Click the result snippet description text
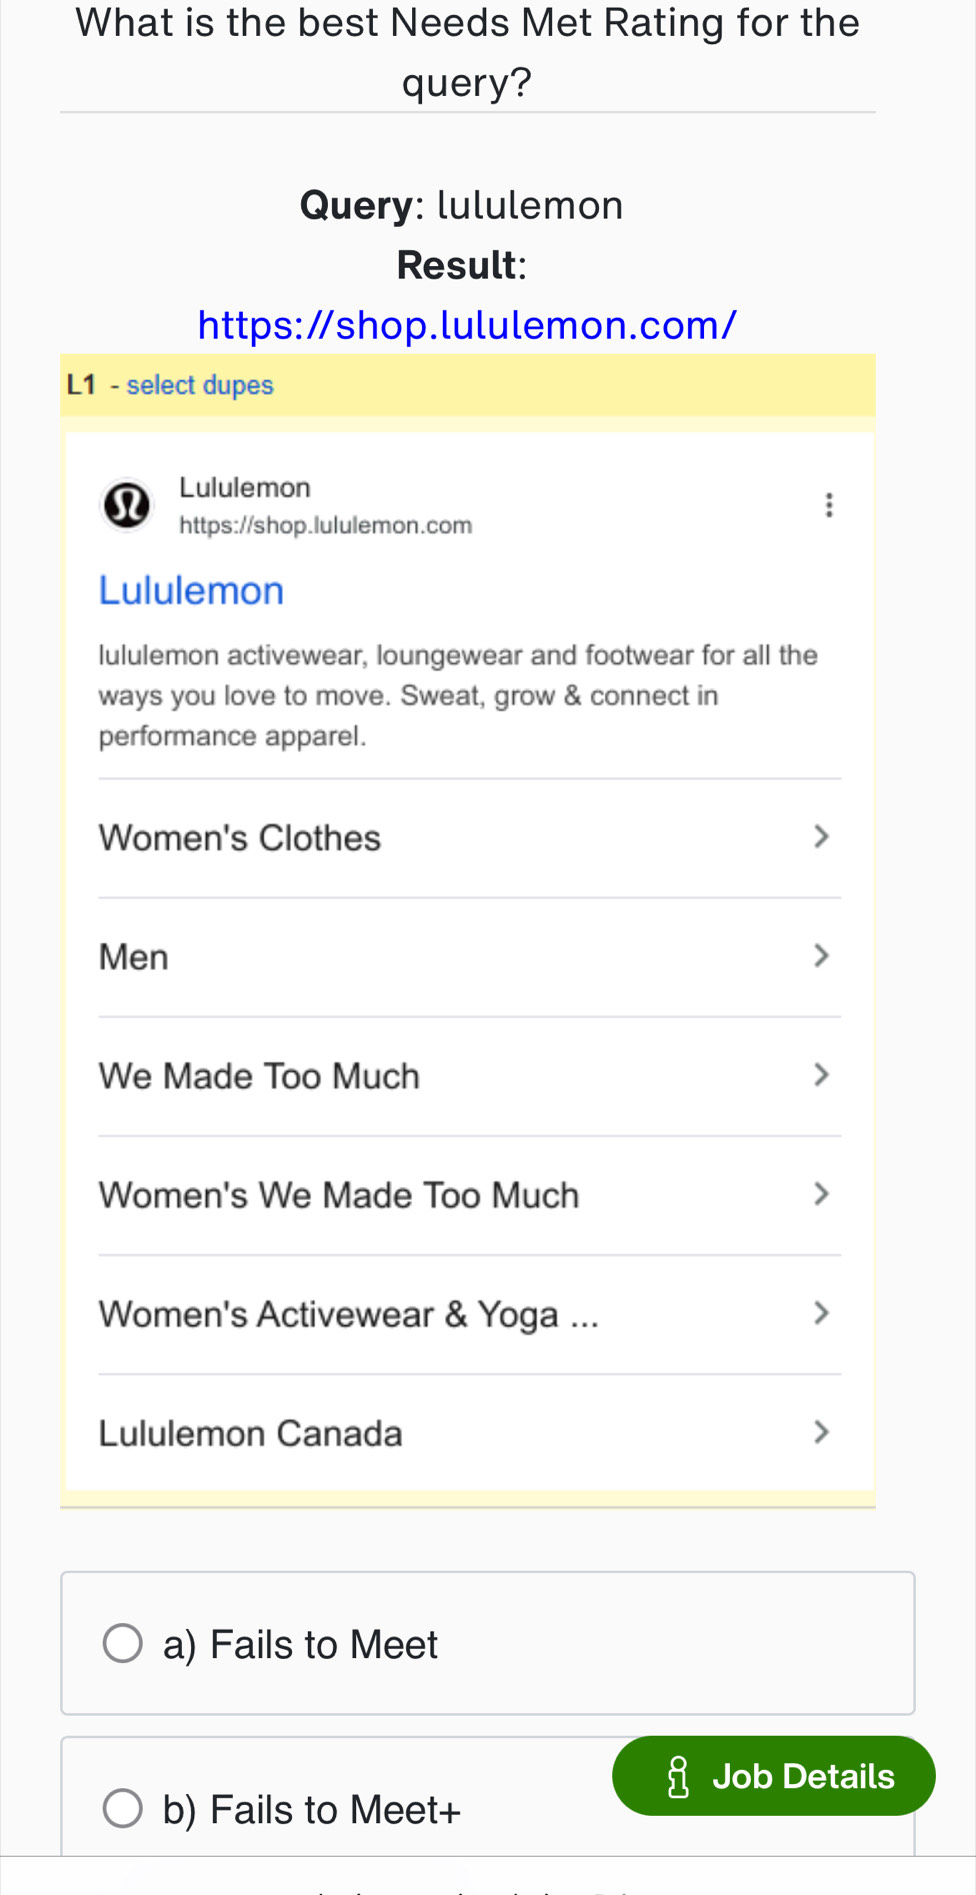 [x=457, y=696]
